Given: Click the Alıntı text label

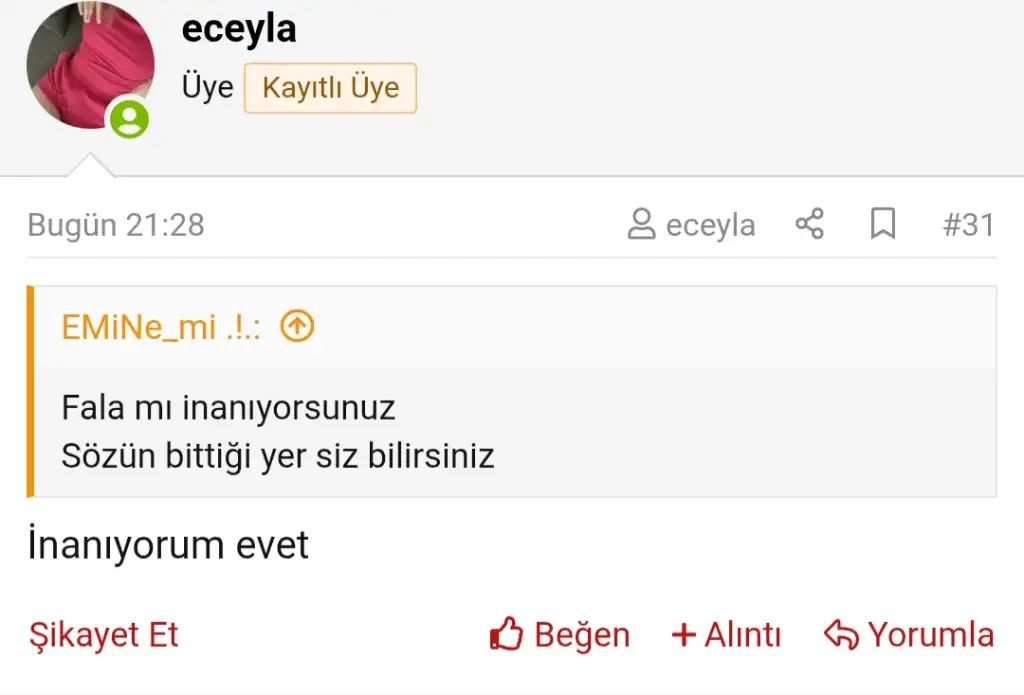Looking at the screenshot, I should 742,635.
